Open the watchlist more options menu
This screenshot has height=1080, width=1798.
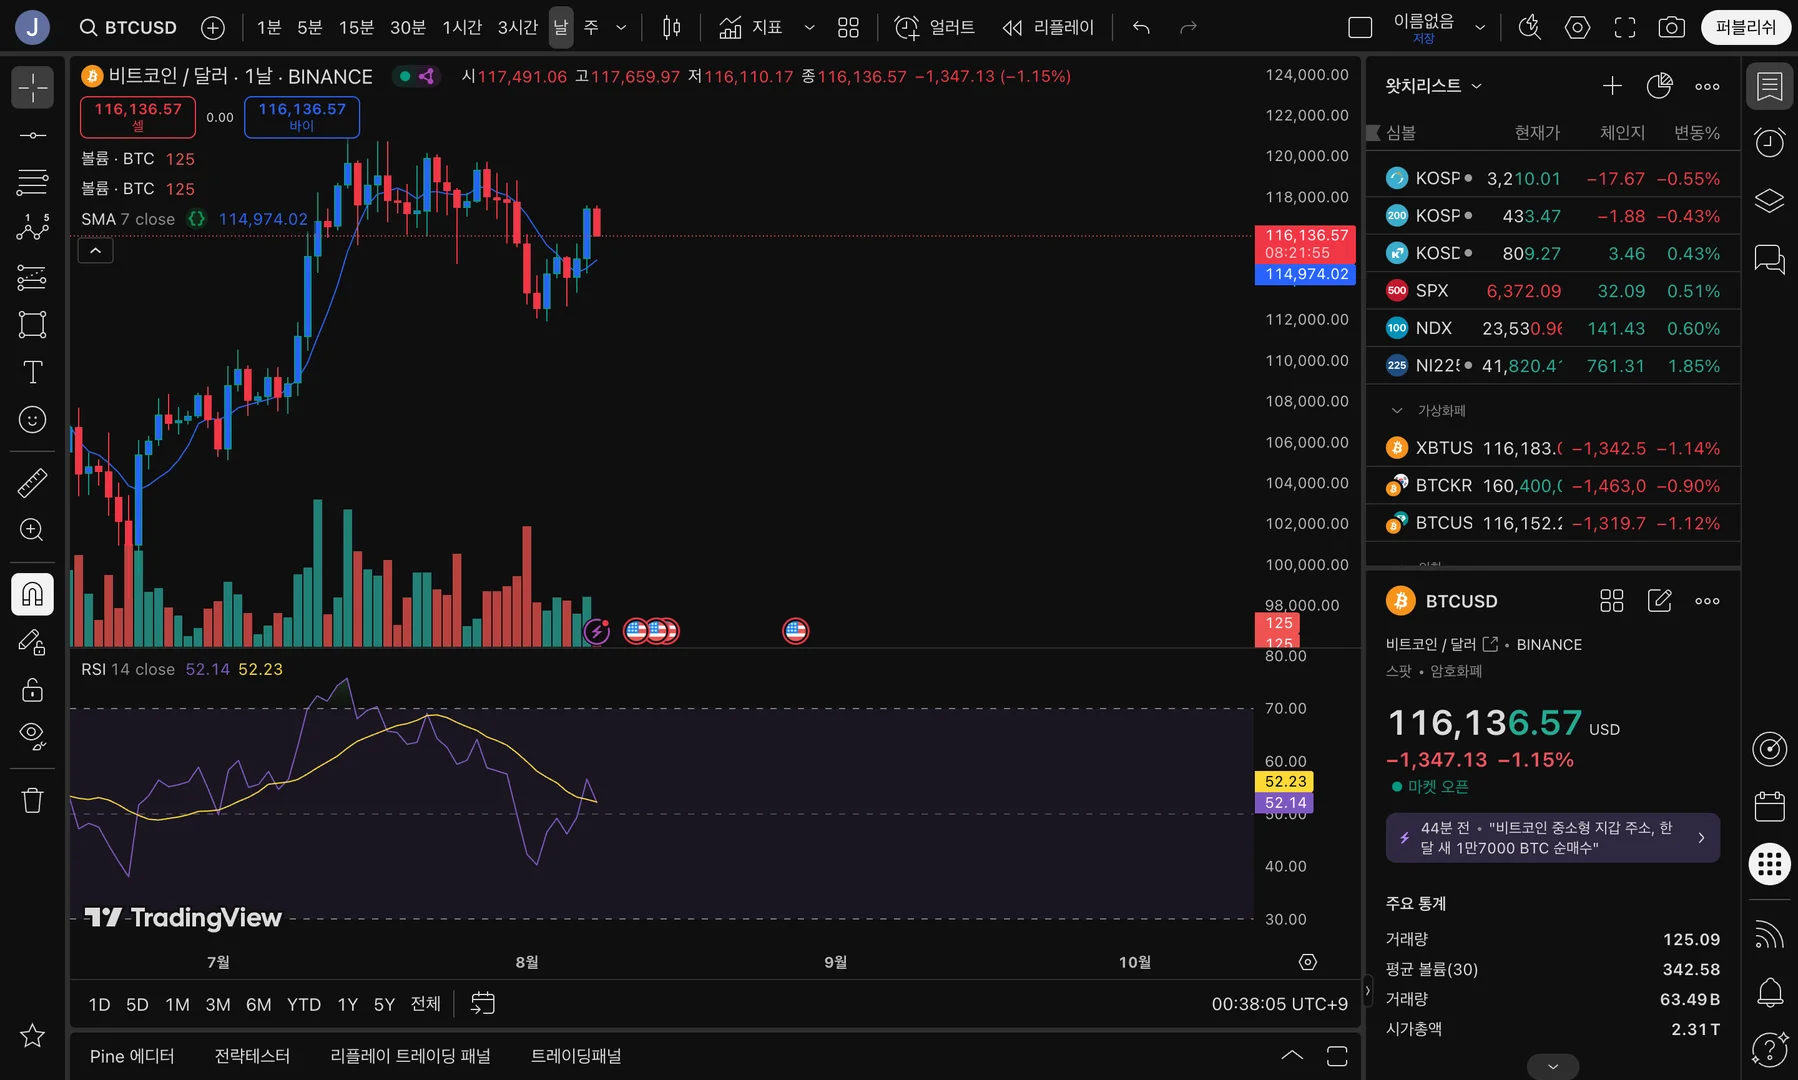tap(1708, 86)
